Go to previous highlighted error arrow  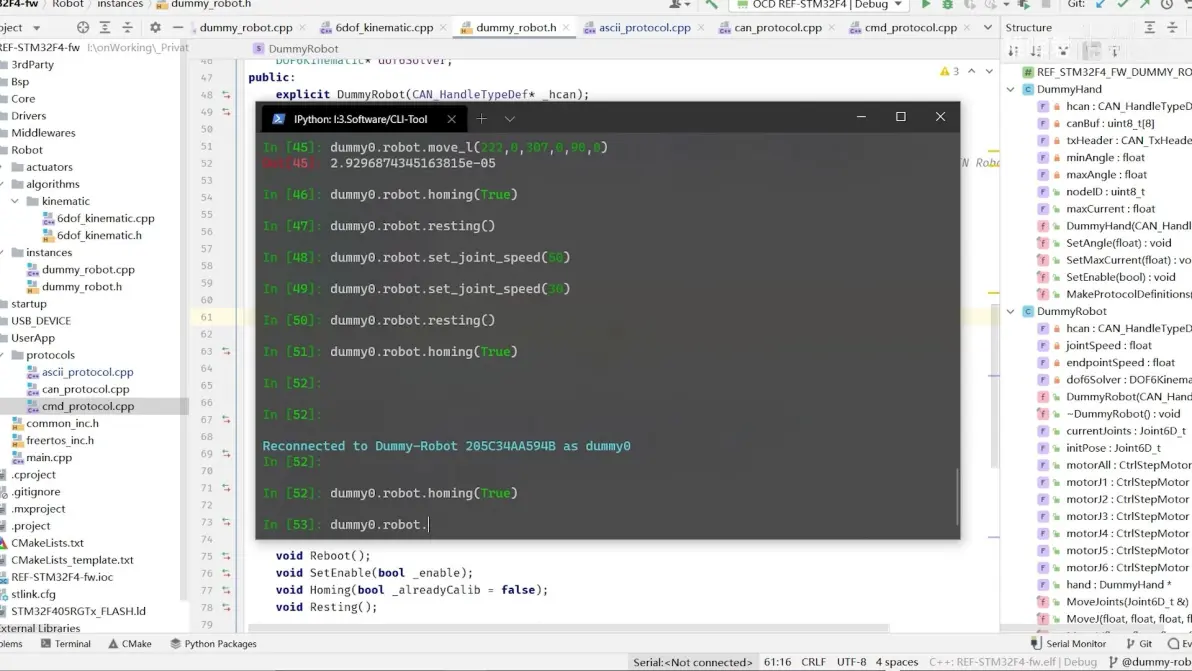(972, 71)
